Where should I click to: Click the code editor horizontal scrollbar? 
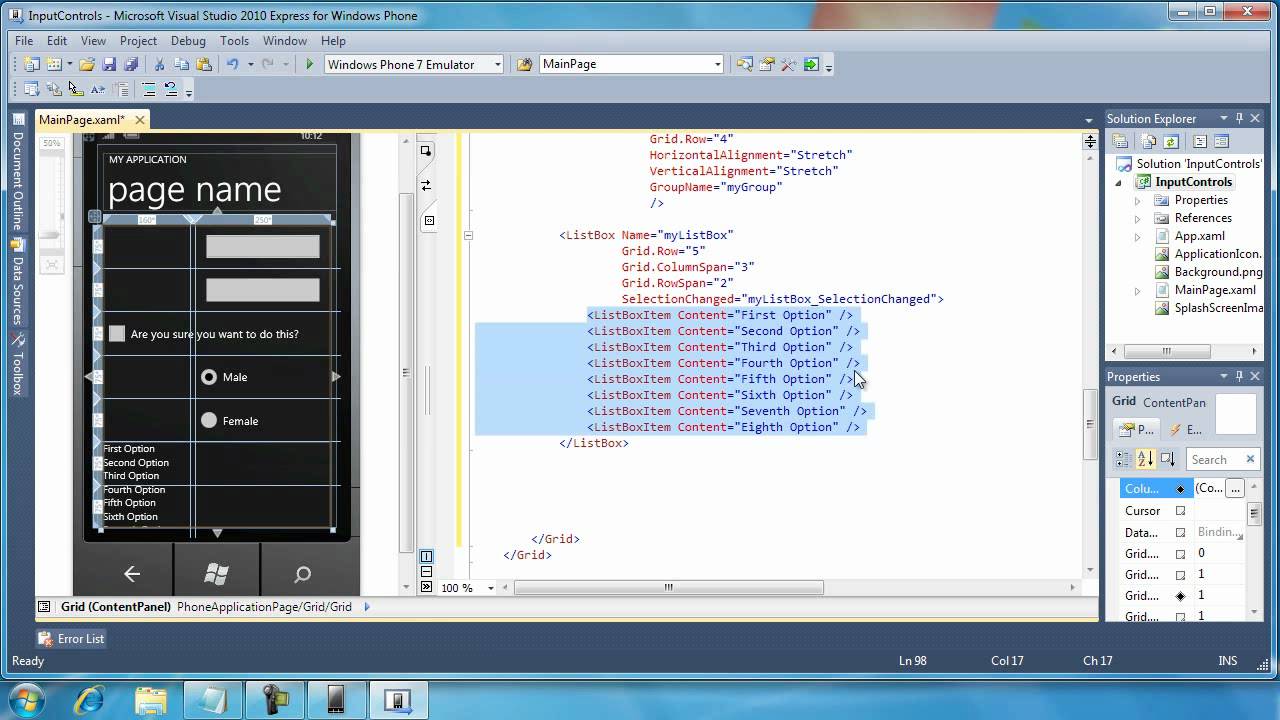point(669,588)
